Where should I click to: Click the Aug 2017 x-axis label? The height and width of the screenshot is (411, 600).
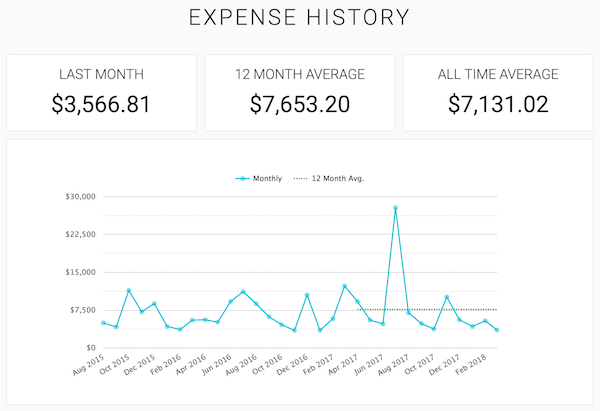pyautogui.click(x=393, y=365)
